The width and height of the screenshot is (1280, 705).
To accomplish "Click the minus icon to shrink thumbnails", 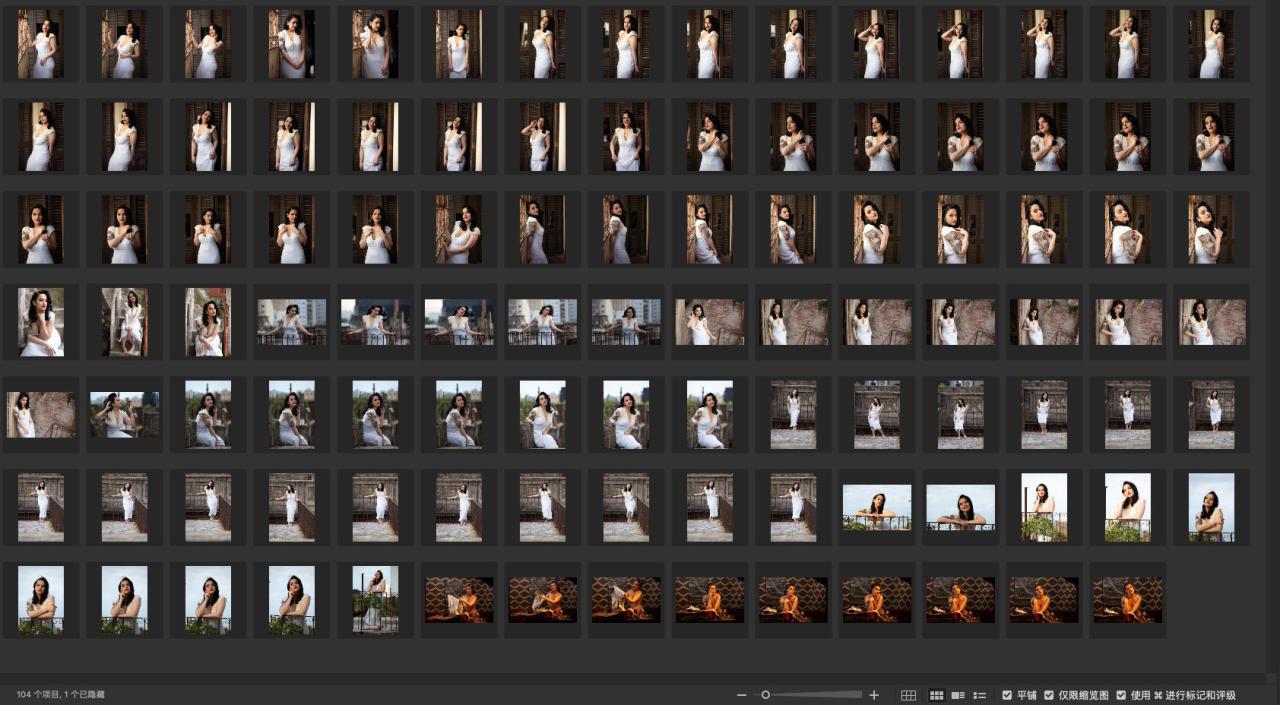I will (741, 695).
